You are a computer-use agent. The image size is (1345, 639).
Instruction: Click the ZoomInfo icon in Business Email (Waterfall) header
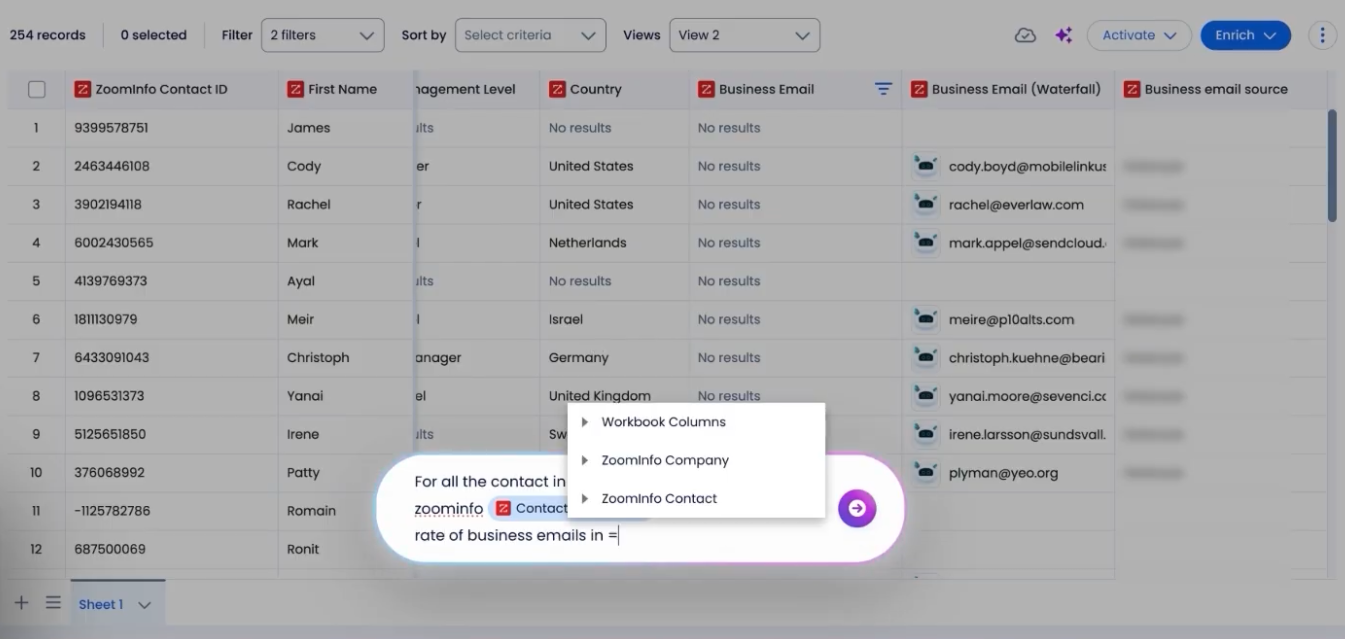coord(919,89)
